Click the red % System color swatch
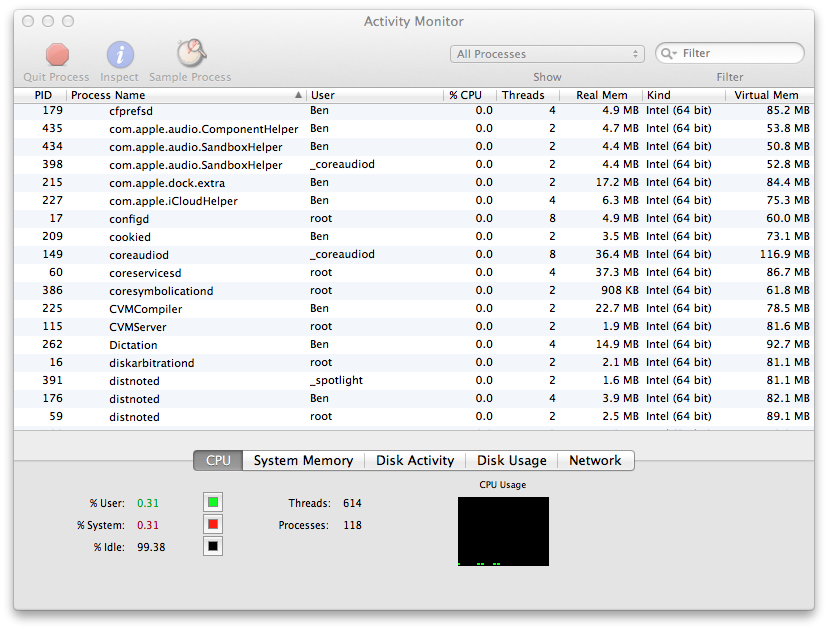 pyautogui.click(x=213, y=524)
